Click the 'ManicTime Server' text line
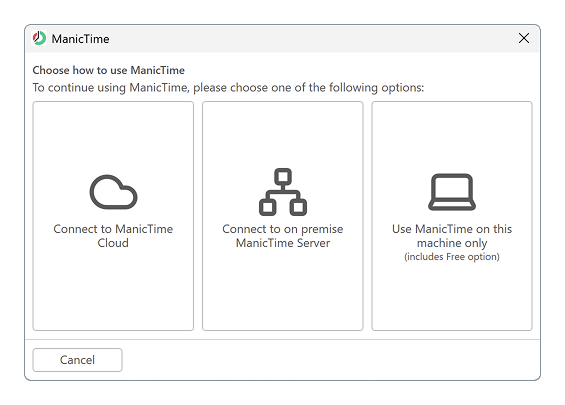This screenshot has width=565, height=405. [283, 243]
